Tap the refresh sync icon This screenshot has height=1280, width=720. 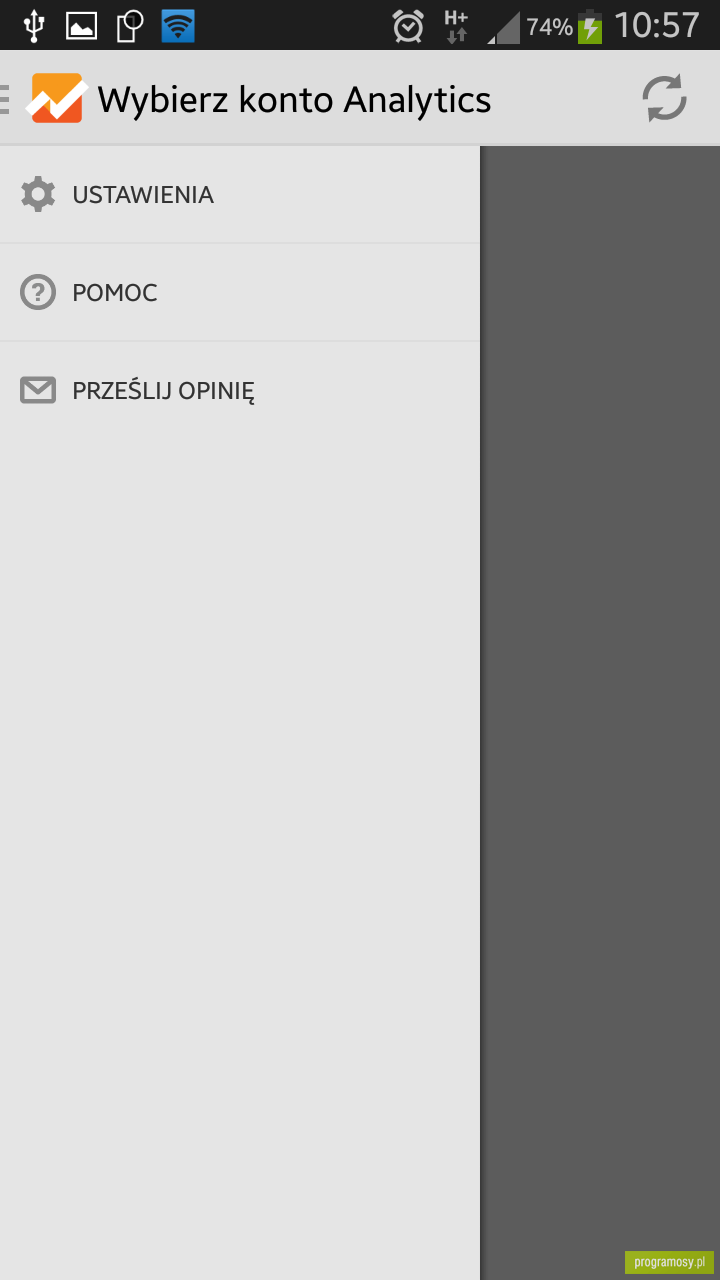664,99
